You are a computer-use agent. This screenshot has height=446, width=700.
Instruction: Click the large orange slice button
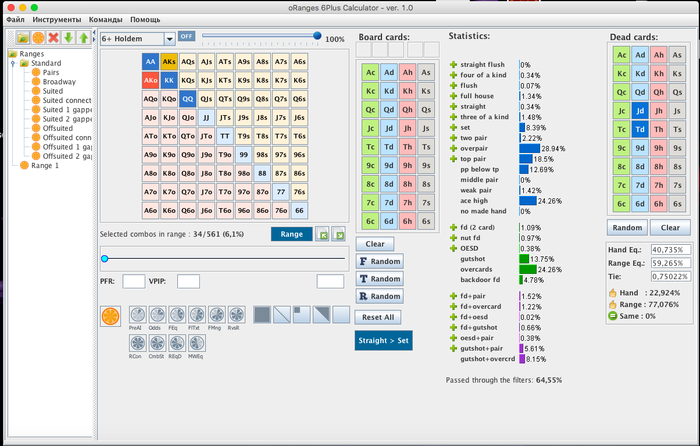point(110,316)
